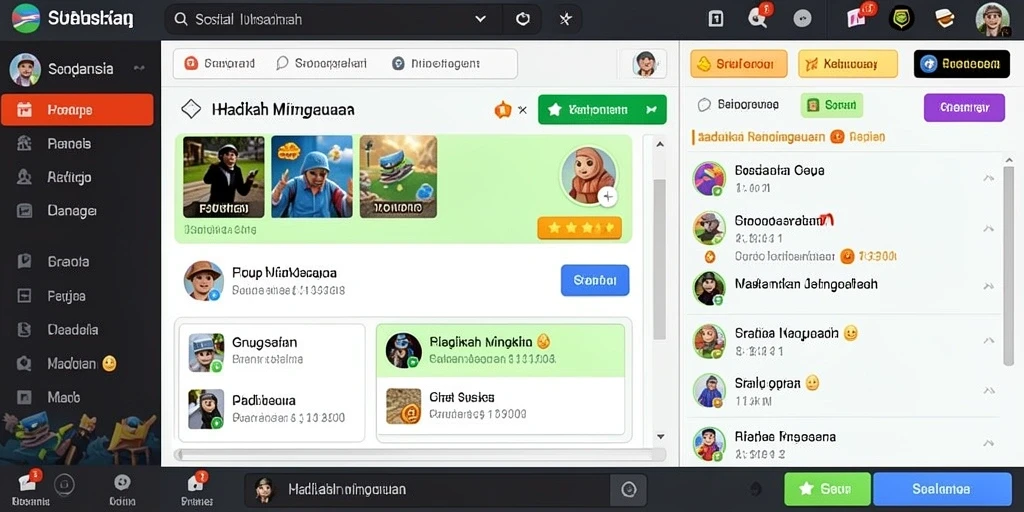Click the blue Sronbai button
Viewport: 1024px width, 512px height.
coord(595,280)
